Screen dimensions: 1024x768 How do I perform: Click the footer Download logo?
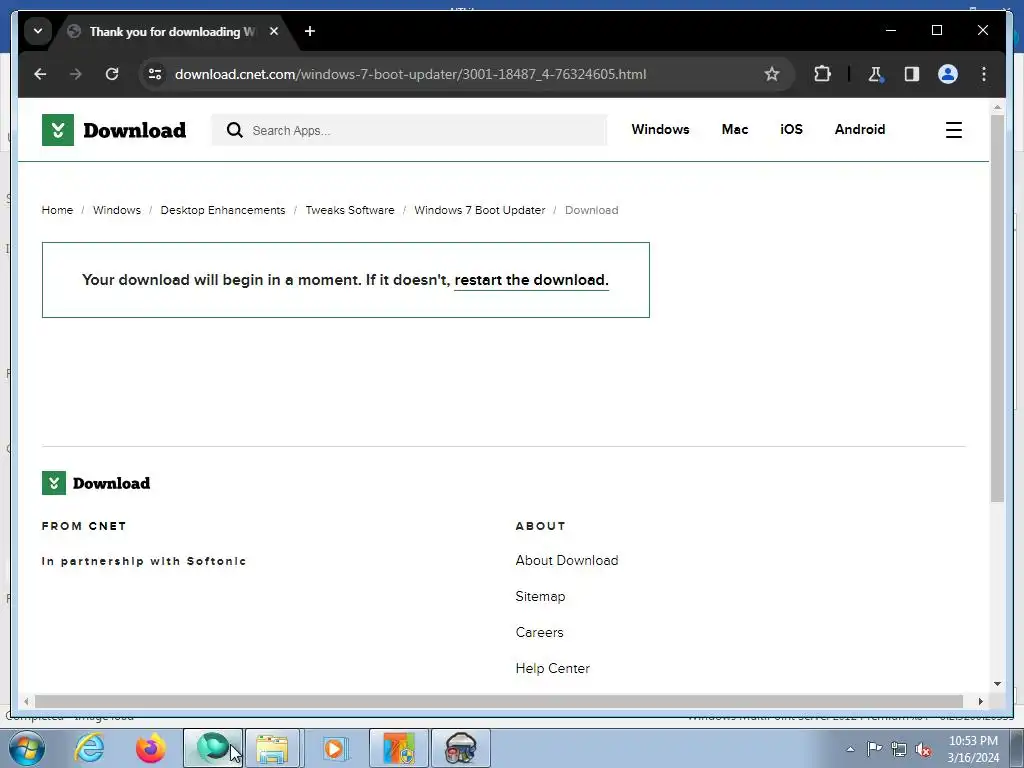(x=96, y=483)
